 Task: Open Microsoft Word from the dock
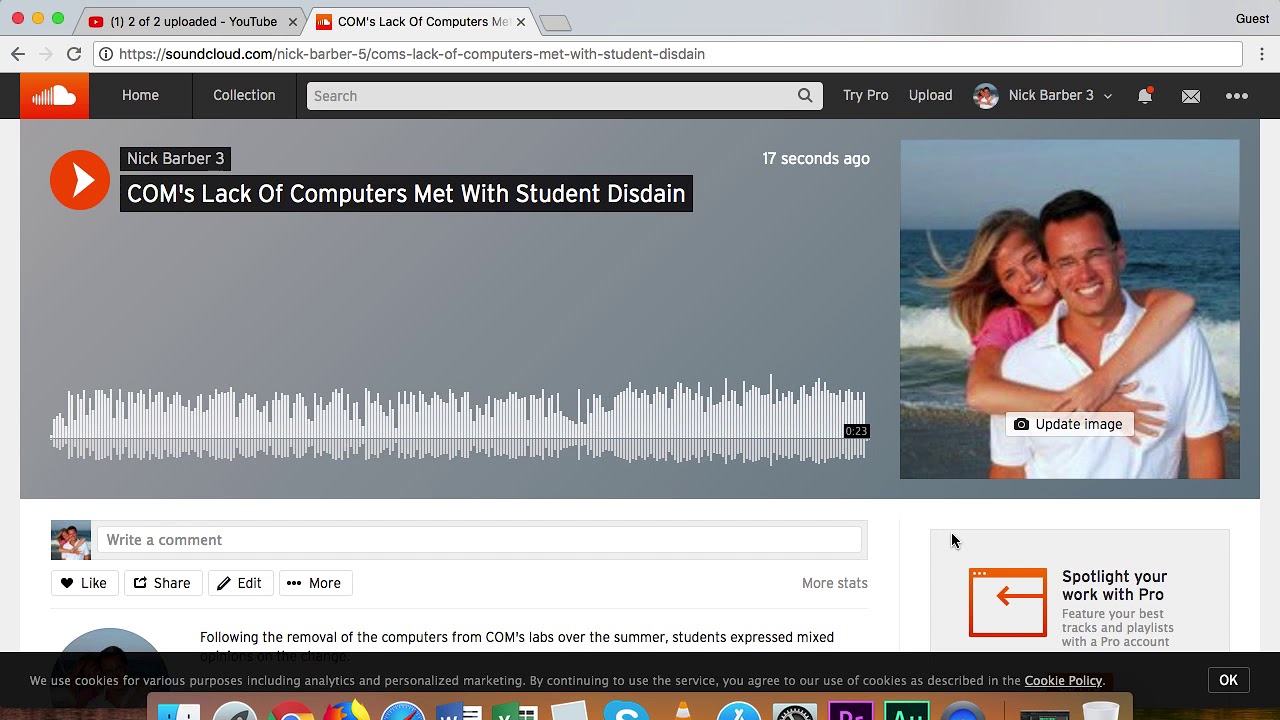click(x=459, y=713)
